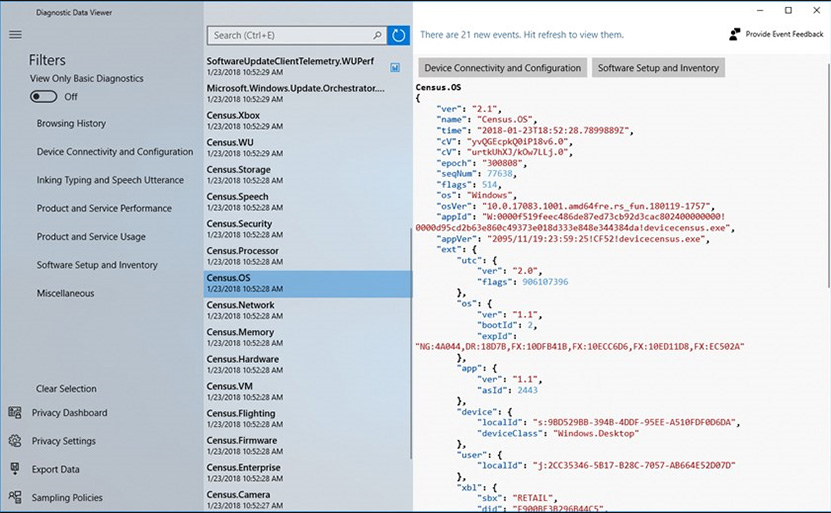Filter by Browsing History

(x=71, y=123)
